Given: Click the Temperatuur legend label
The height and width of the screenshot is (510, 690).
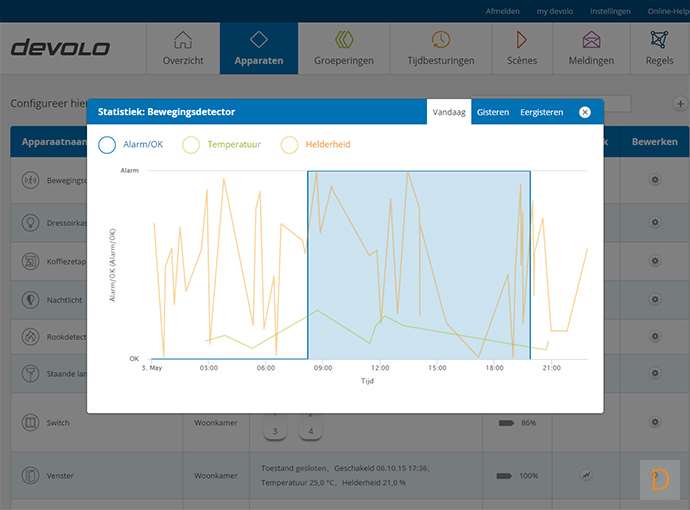Looking at the screenshot, I should point(234,144).
